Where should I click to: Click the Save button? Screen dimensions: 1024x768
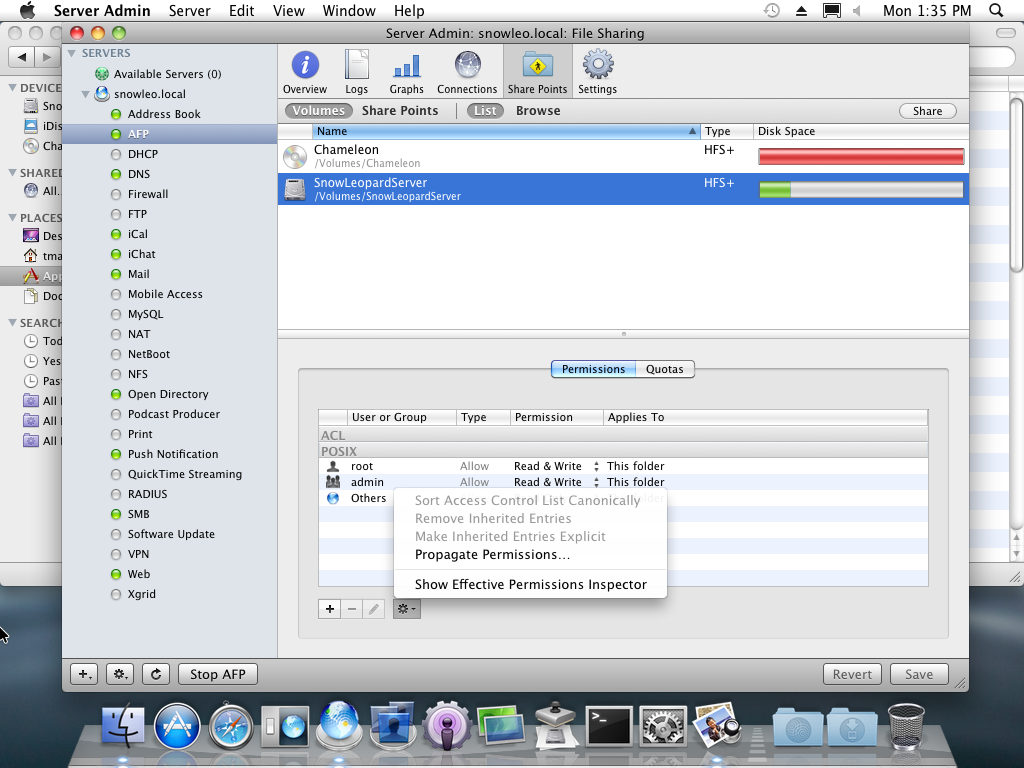pos(918,674)
